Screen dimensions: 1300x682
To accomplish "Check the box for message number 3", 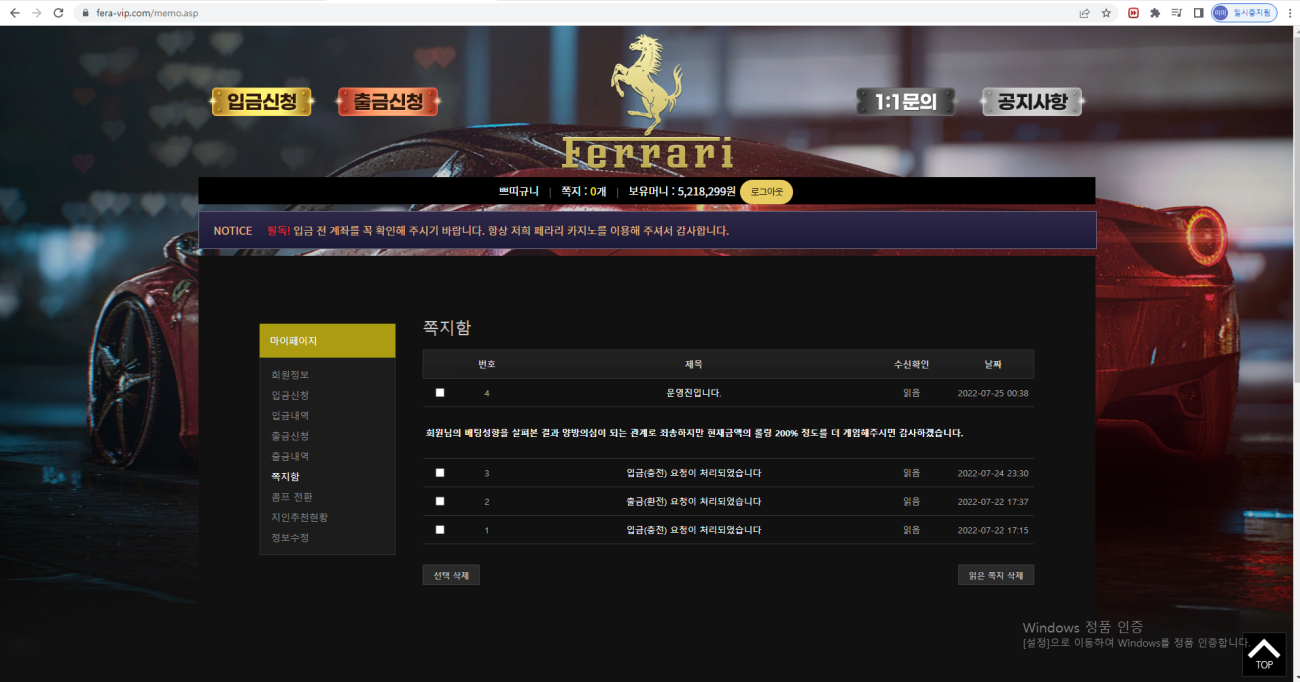I will tap(440, 473).
